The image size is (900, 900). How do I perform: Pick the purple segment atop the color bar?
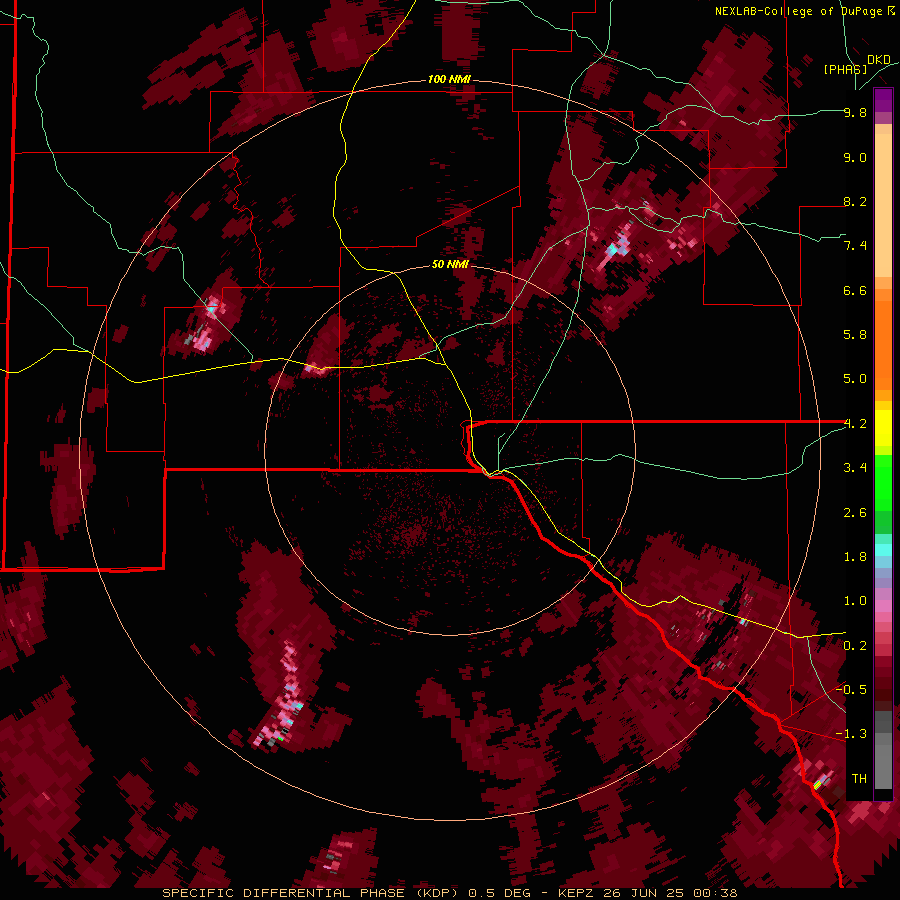click(883, 100)
